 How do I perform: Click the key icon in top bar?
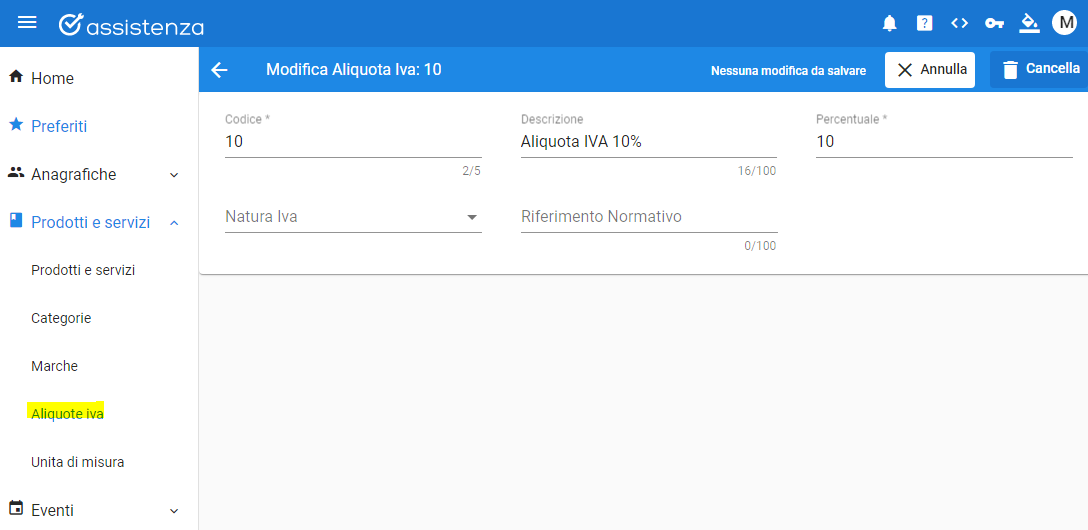pos(994,24)
